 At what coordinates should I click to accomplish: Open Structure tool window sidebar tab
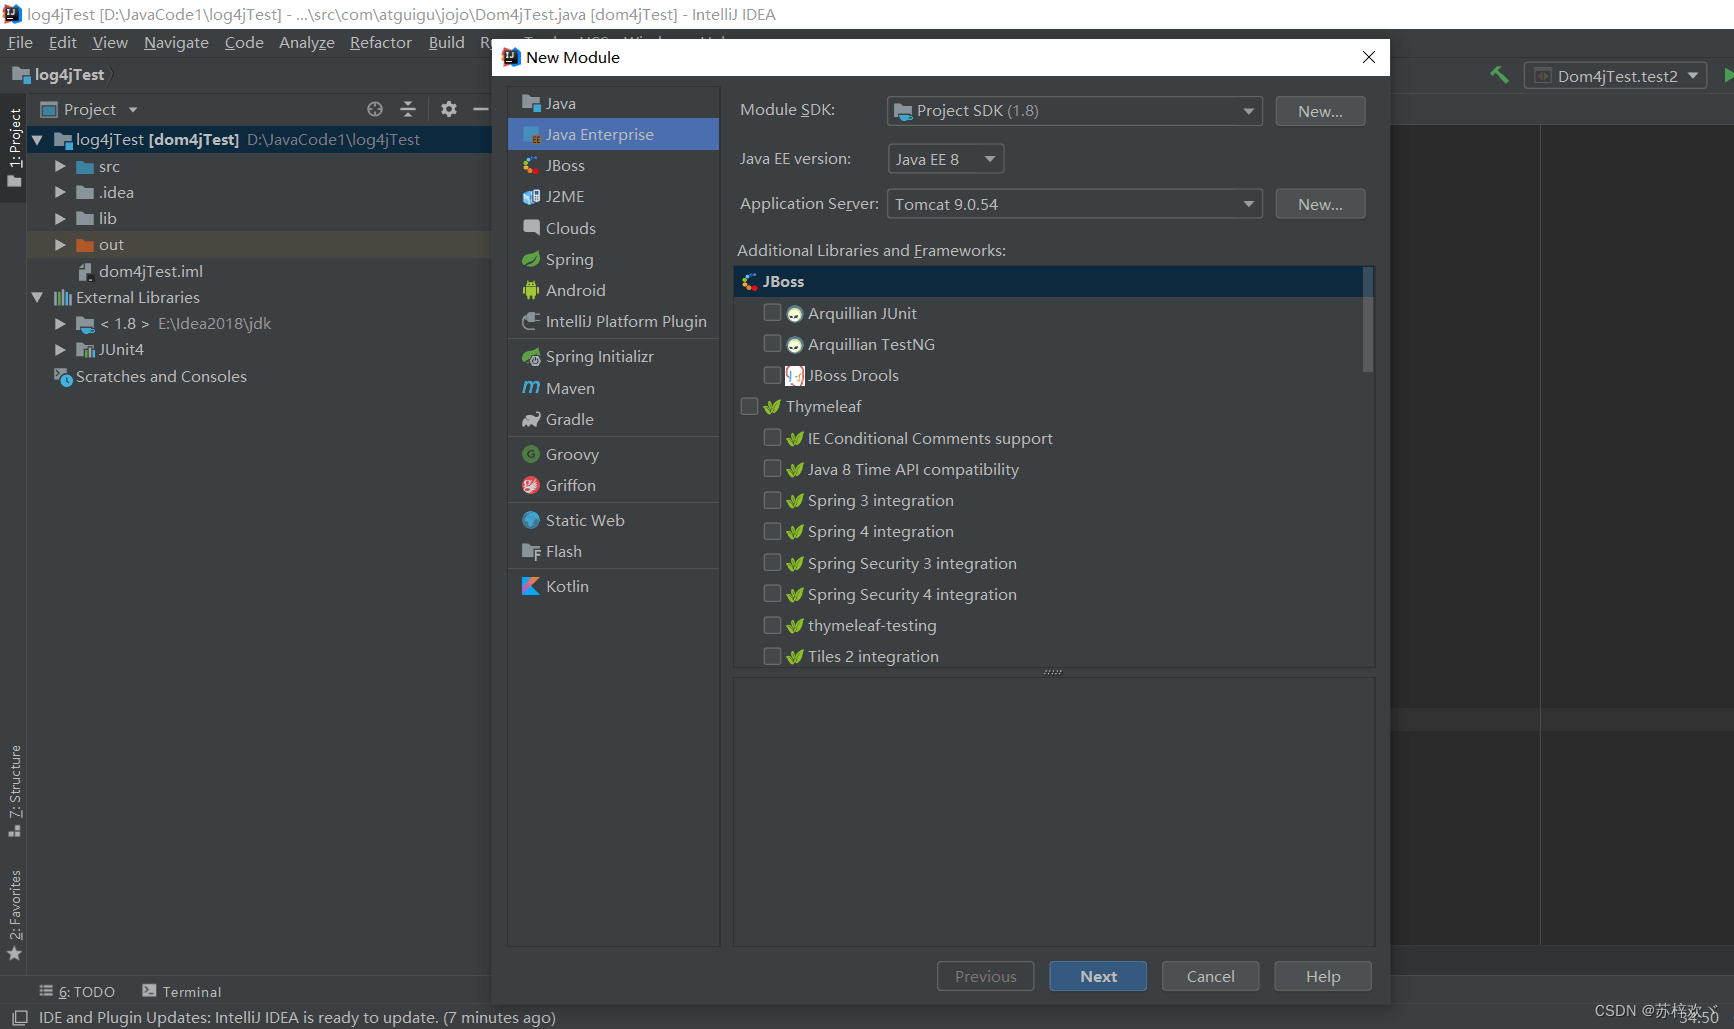pos(14,790)
